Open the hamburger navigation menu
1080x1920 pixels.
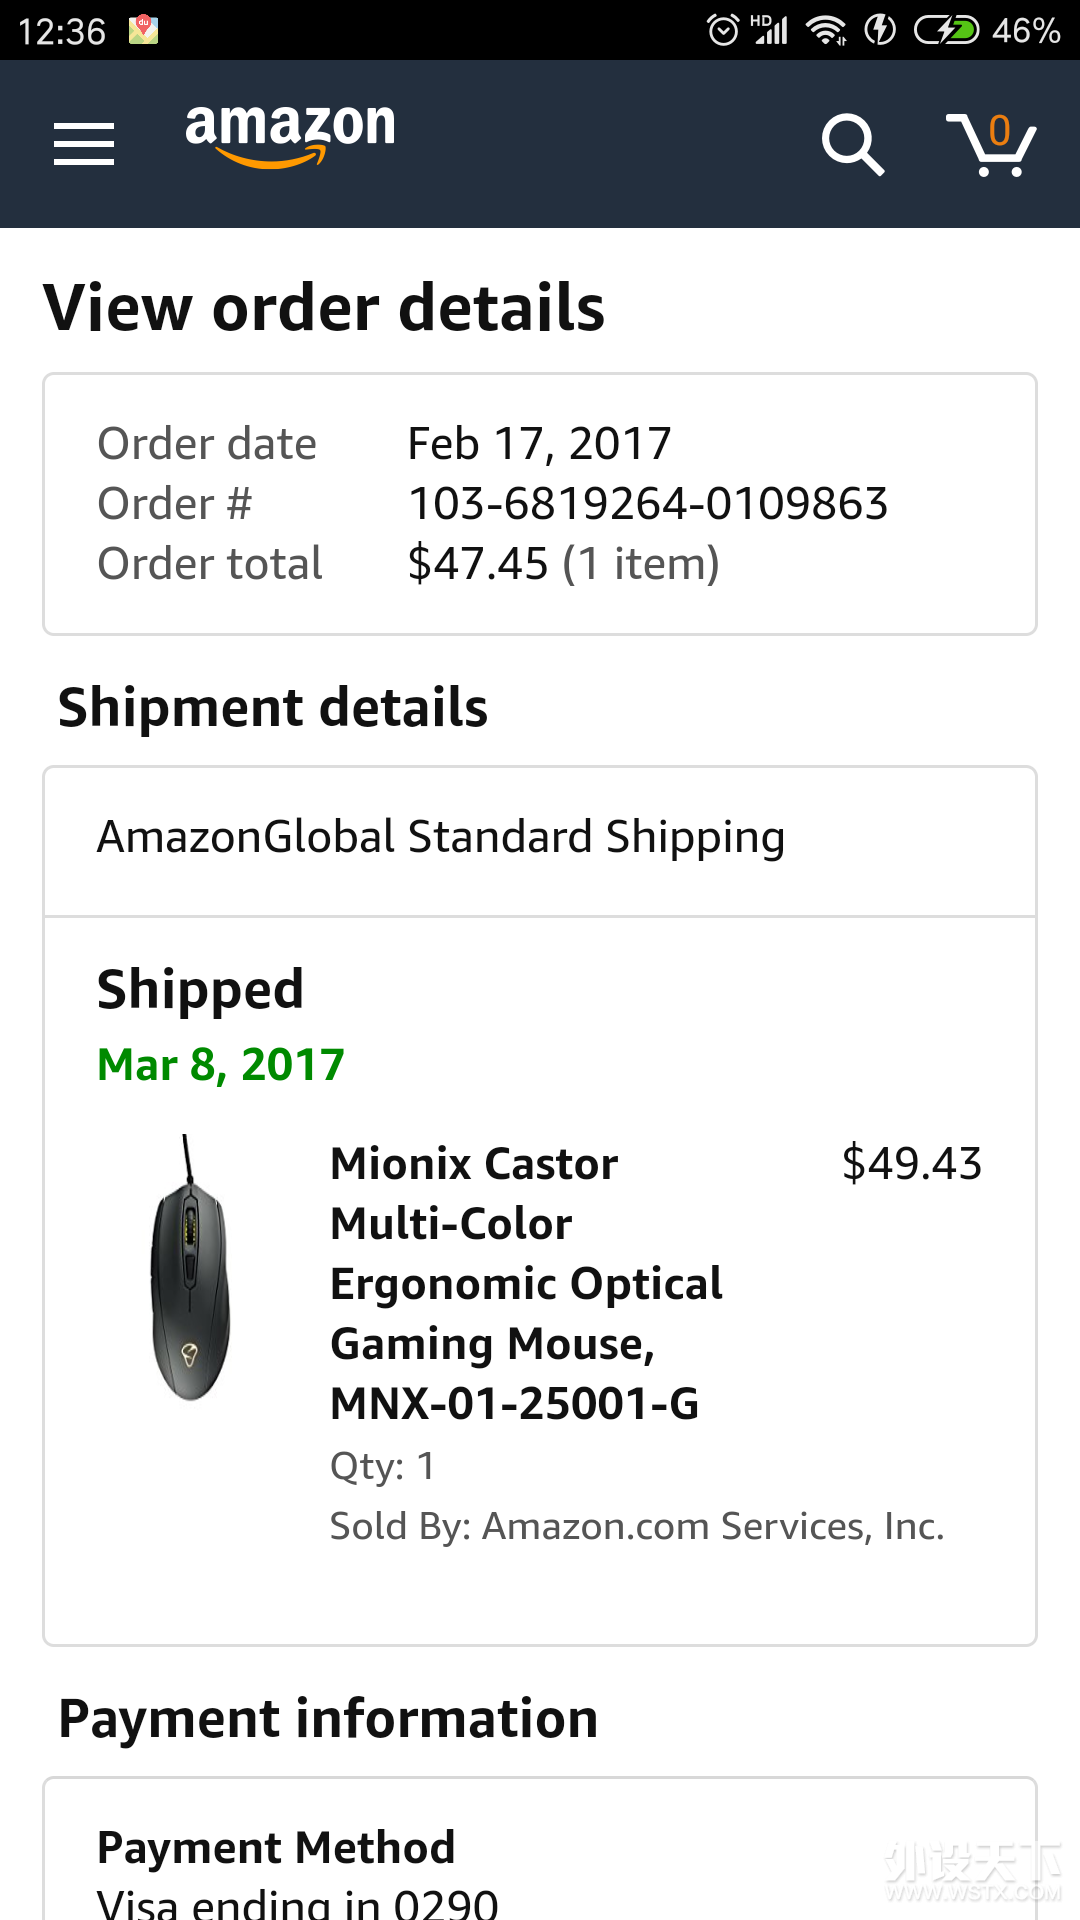pos(84,144)
